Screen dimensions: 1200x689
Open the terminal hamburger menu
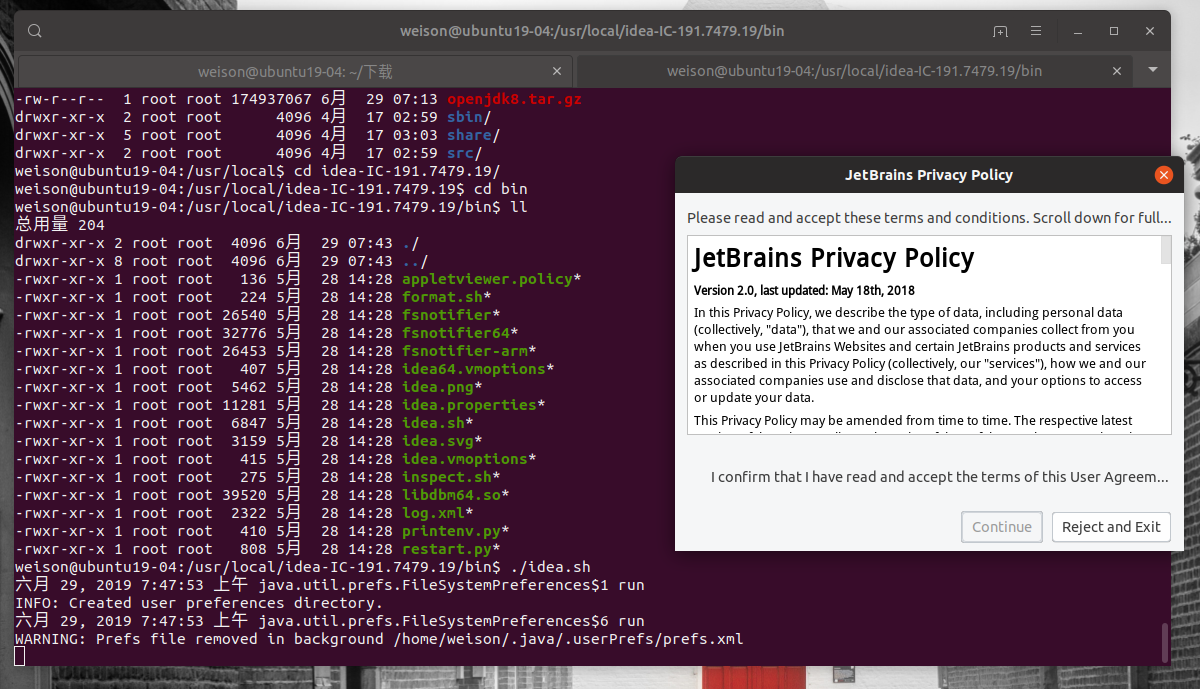pyautogui.click(x=1036, y=31)
